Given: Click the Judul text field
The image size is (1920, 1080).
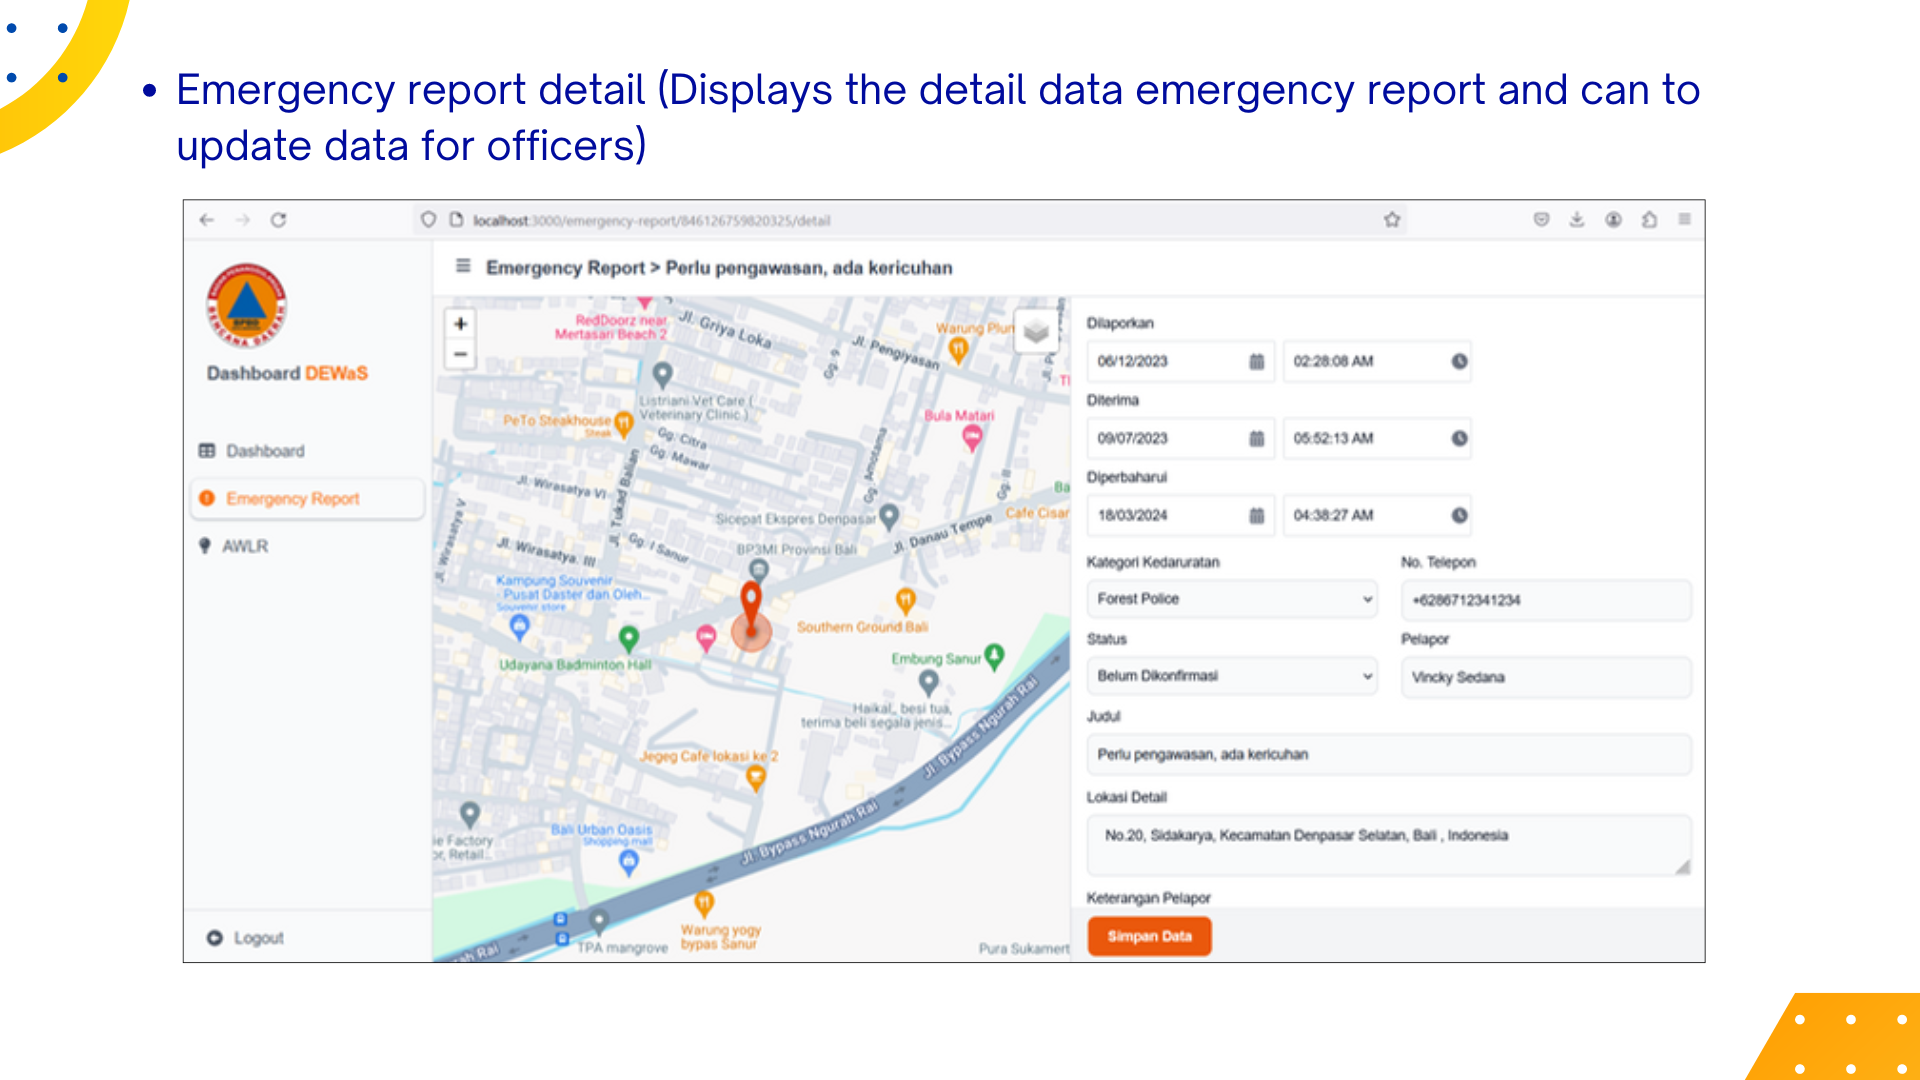Looking at the screenshot, I should coord(1388,755).
